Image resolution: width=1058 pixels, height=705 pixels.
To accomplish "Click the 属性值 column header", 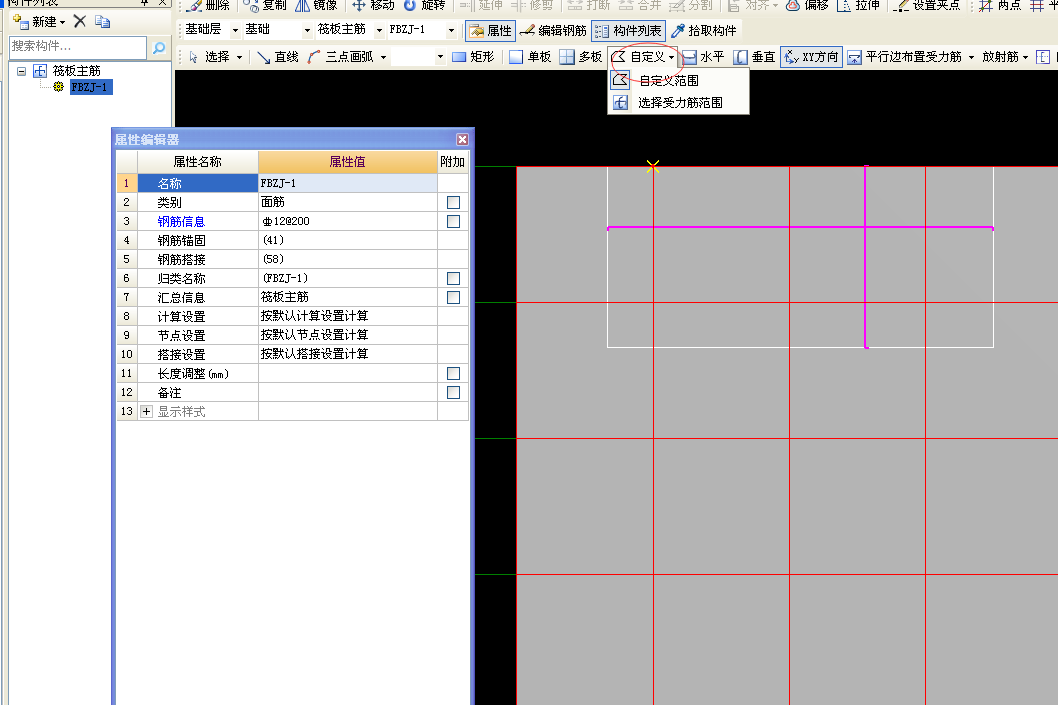I will point(347,162).
